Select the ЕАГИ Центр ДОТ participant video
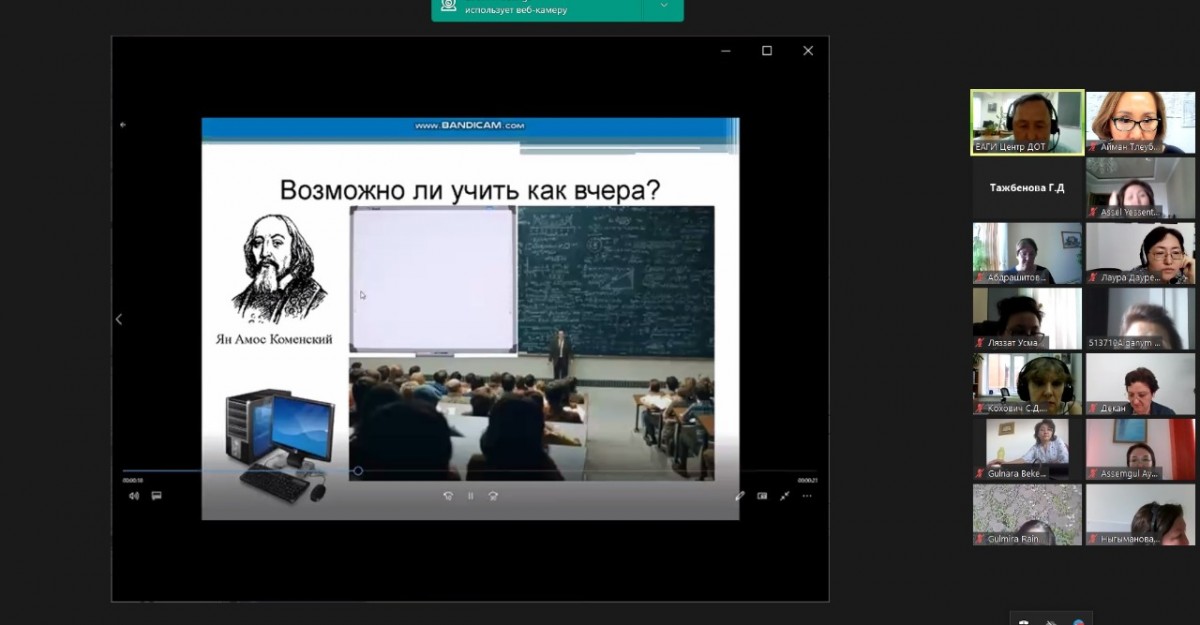This screenshot has width=1200, height=625. [x=1027, y=122]
